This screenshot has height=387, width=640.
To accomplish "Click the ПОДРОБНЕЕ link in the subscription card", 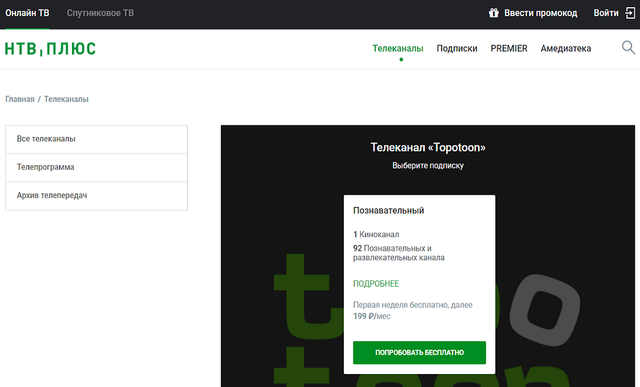I will [376, 284].
